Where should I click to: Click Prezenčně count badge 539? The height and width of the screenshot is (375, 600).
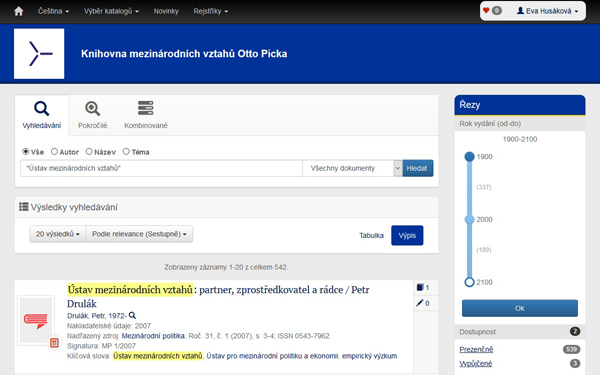point(571,349)
